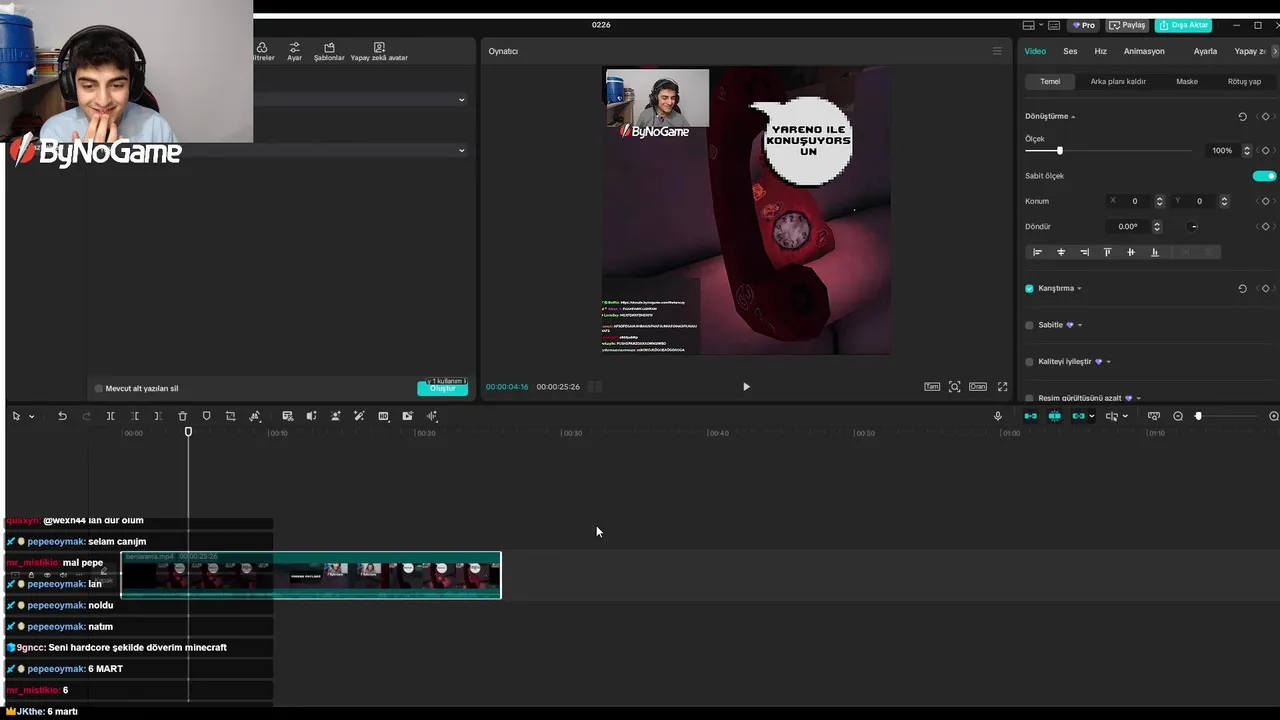Show more inspector tabs with right chevron
The width and height of the screenshot is (1280, 720).
point(1274,51)
